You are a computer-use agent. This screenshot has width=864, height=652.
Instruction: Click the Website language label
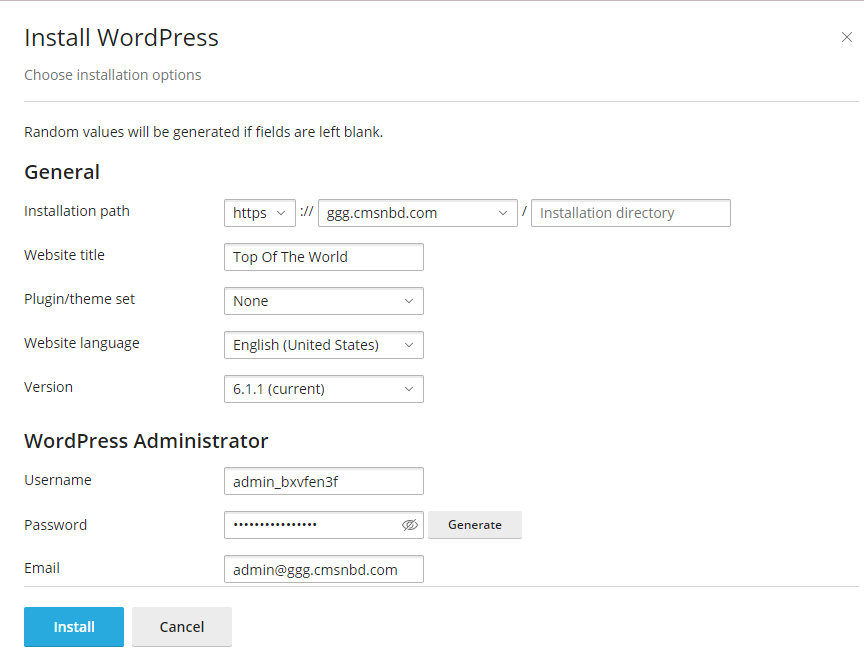click(82, 343)
